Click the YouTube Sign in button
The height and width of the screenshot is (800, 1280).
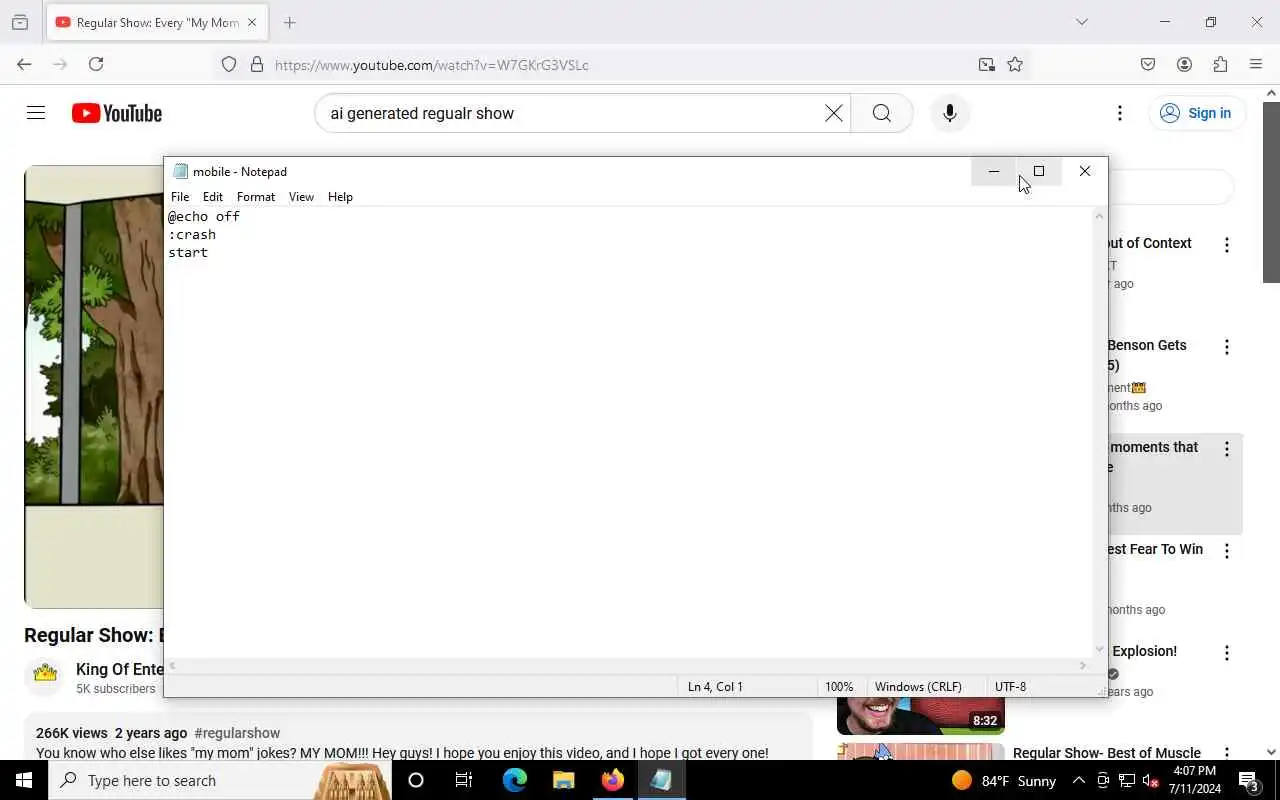click(1197, 113)
